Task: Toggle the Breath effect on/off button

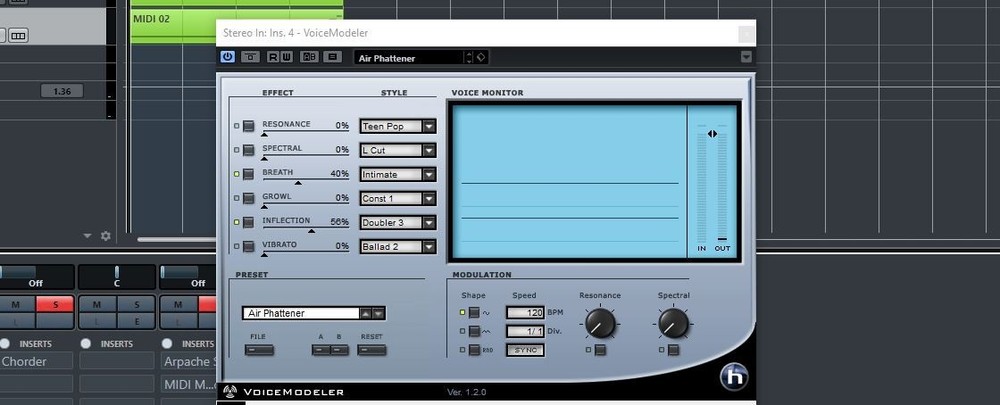Action: [248, 175]
